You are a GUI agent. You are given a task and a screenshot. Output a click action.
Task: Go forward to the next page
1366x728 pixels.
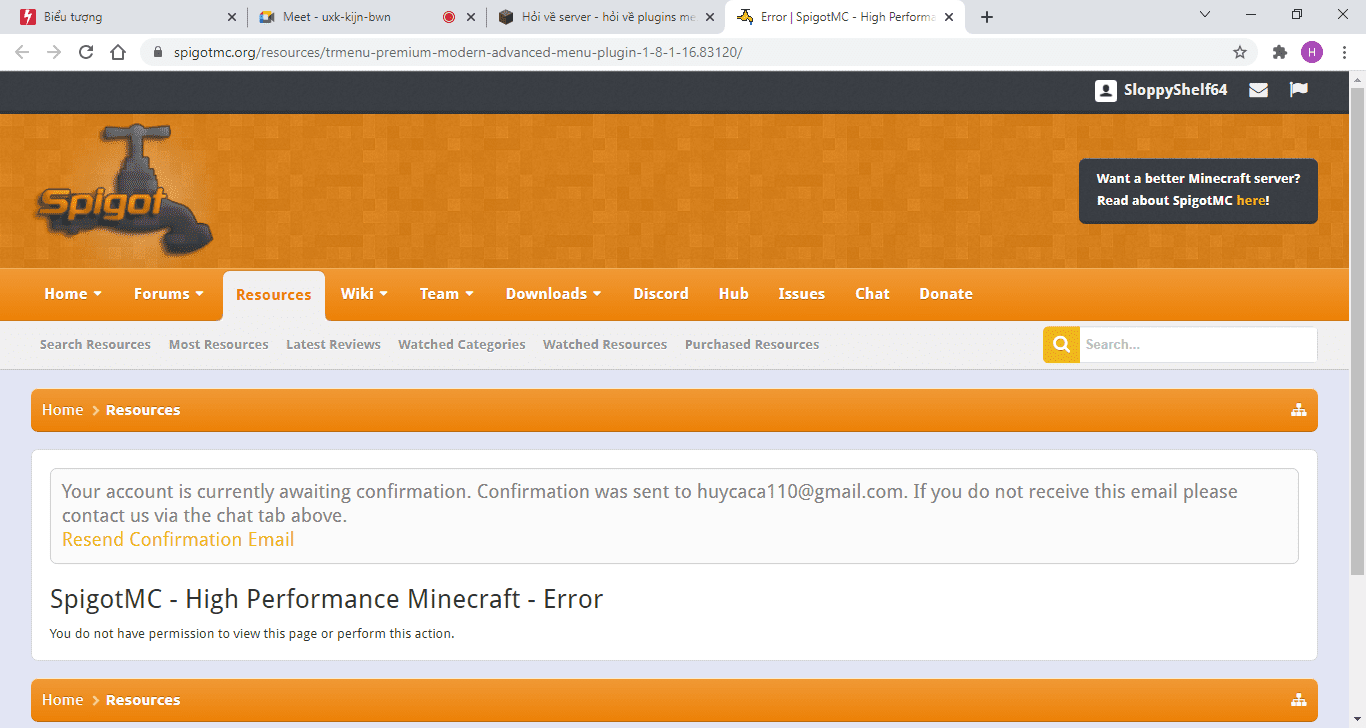[54, 52]
